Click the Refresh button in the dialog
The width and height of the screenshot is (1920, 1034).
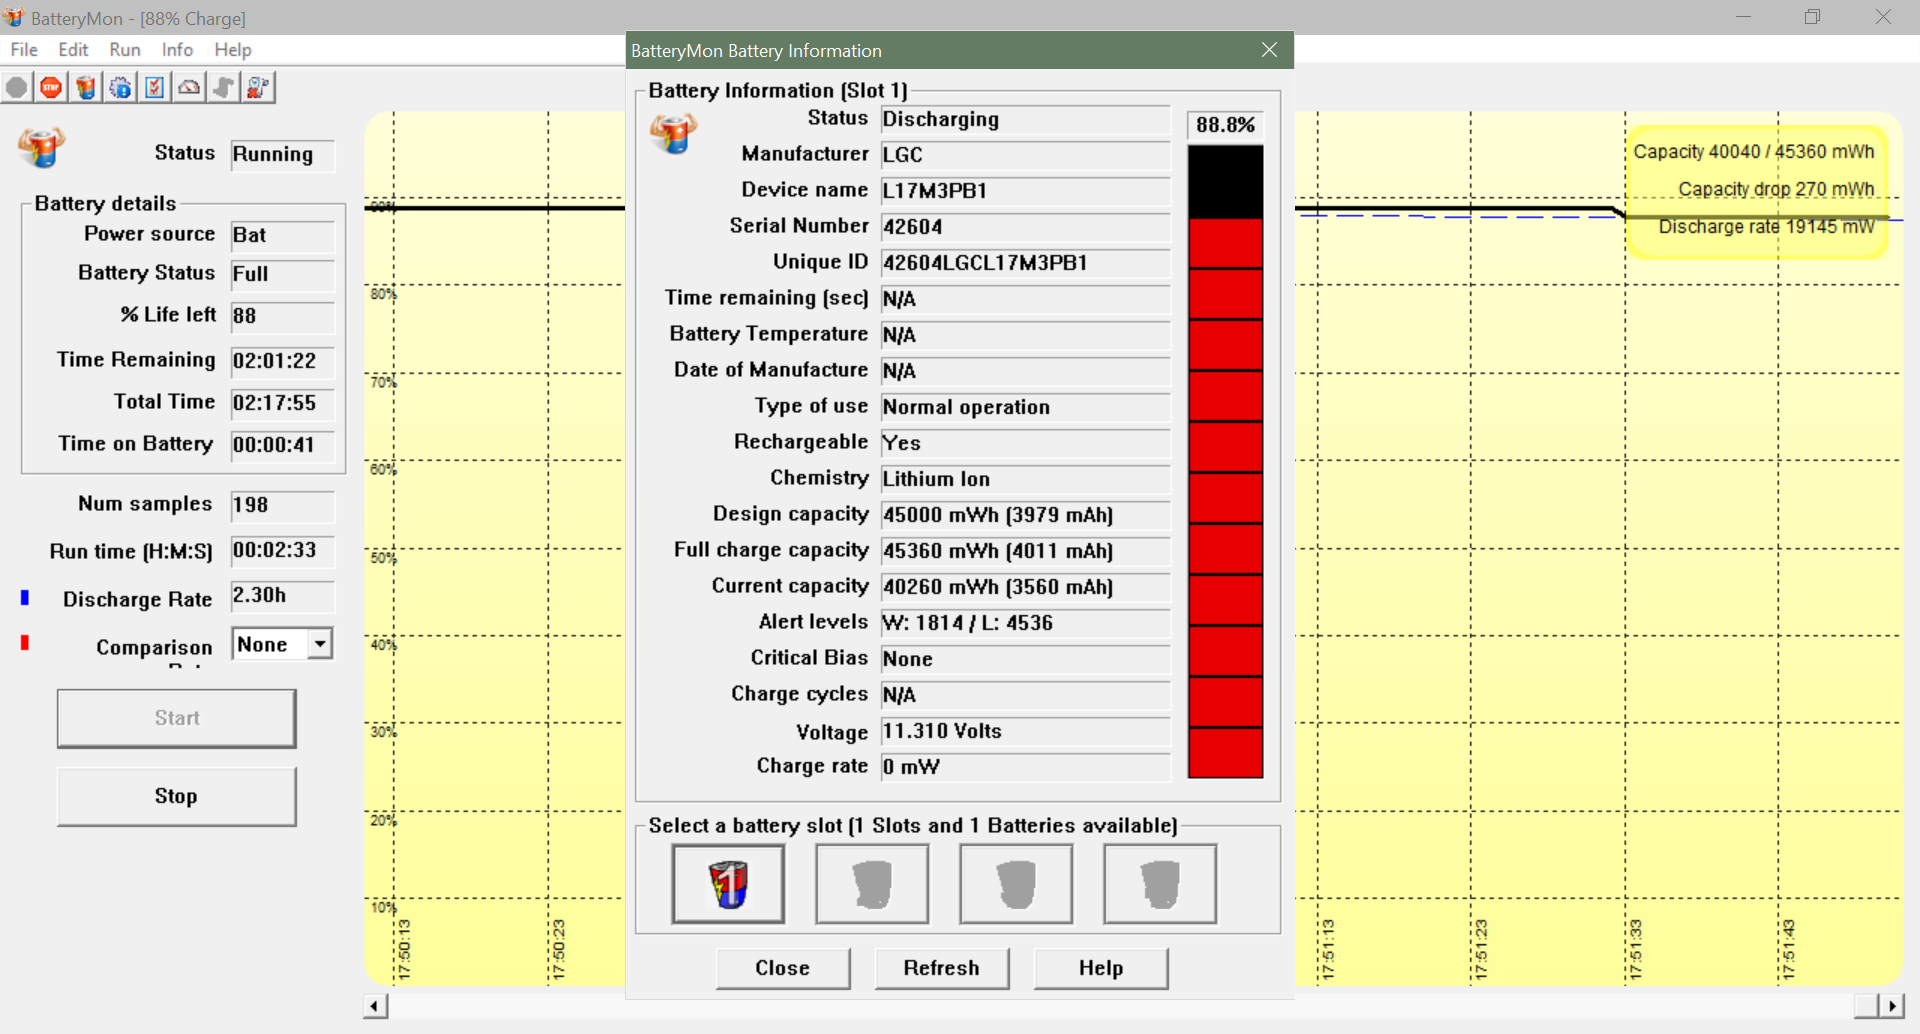tap(942, 968)
